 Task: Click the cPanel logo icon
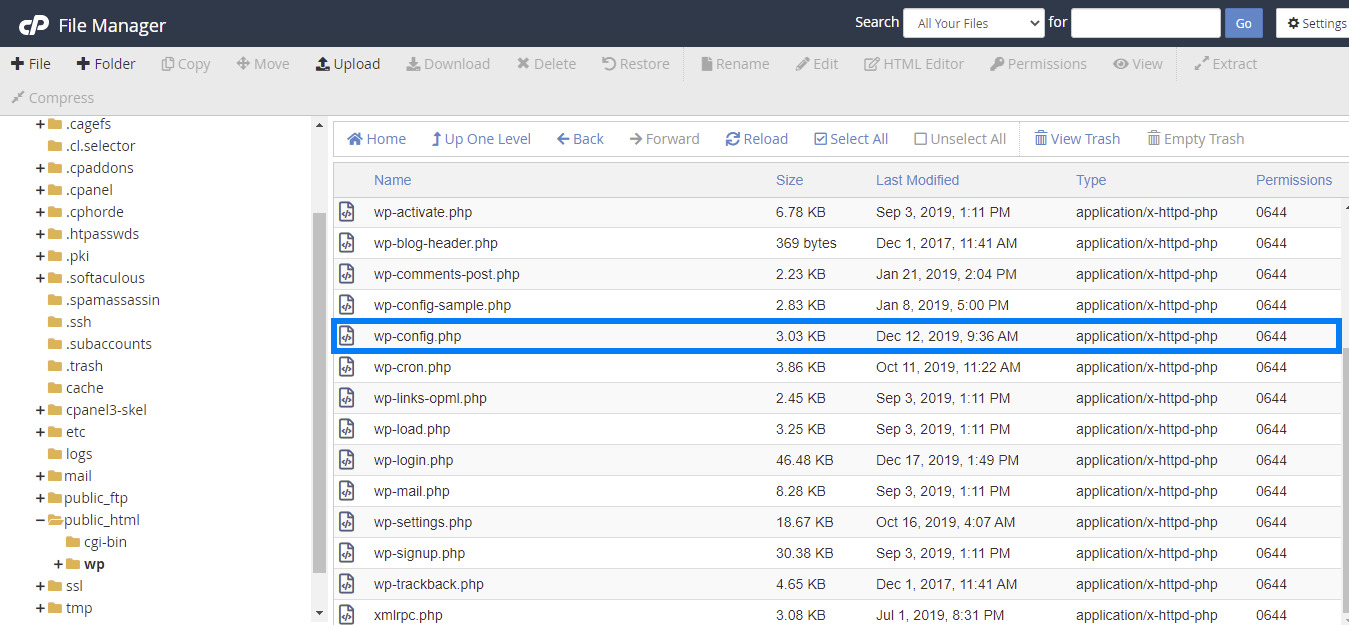(33, 25)
